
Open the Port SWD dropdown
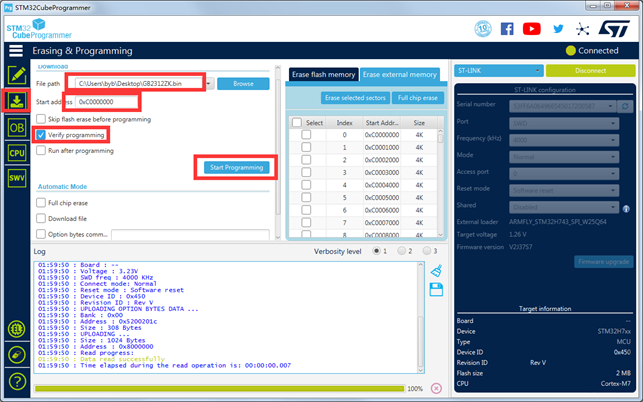pyautogui.click(x=564, y=123)
